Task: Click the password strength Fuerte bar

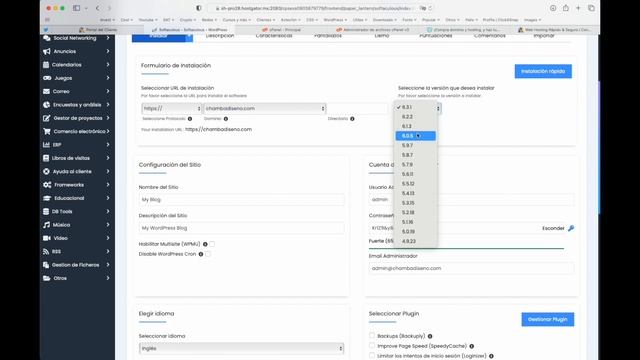Action: (x=466, y=248)
